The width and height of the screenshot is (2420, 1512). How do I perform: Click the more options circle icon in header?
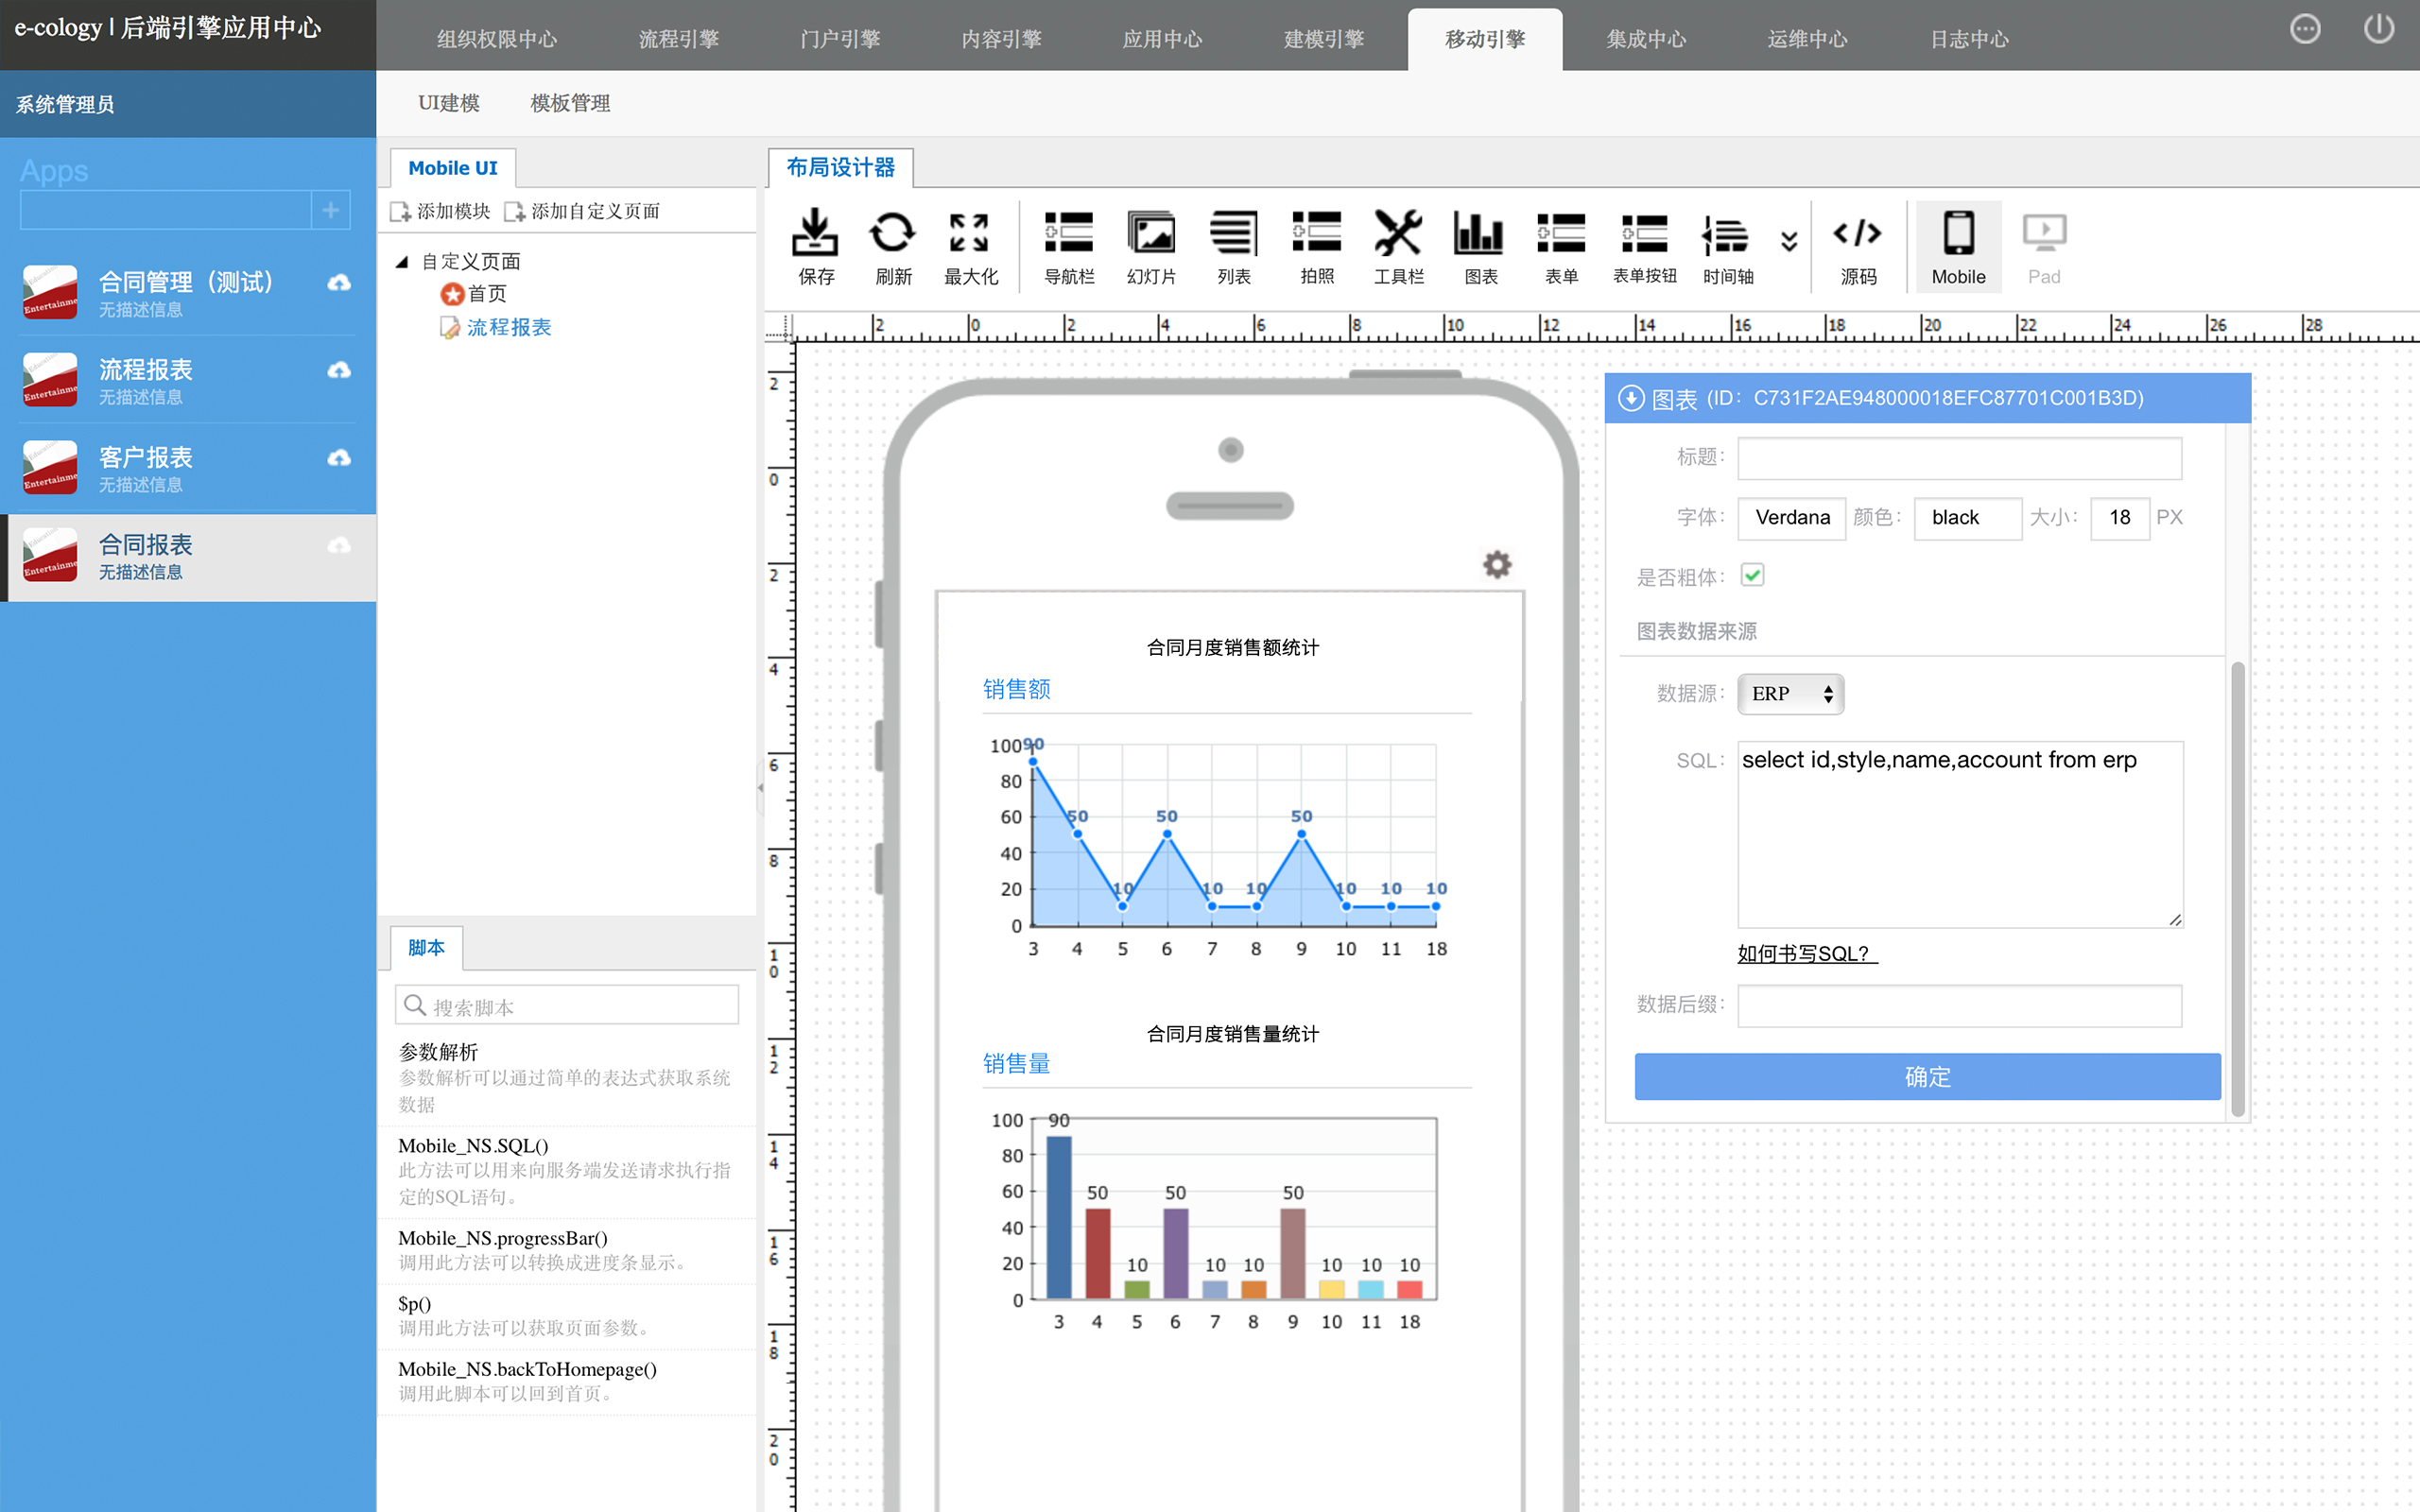(x=2305, y=29)
